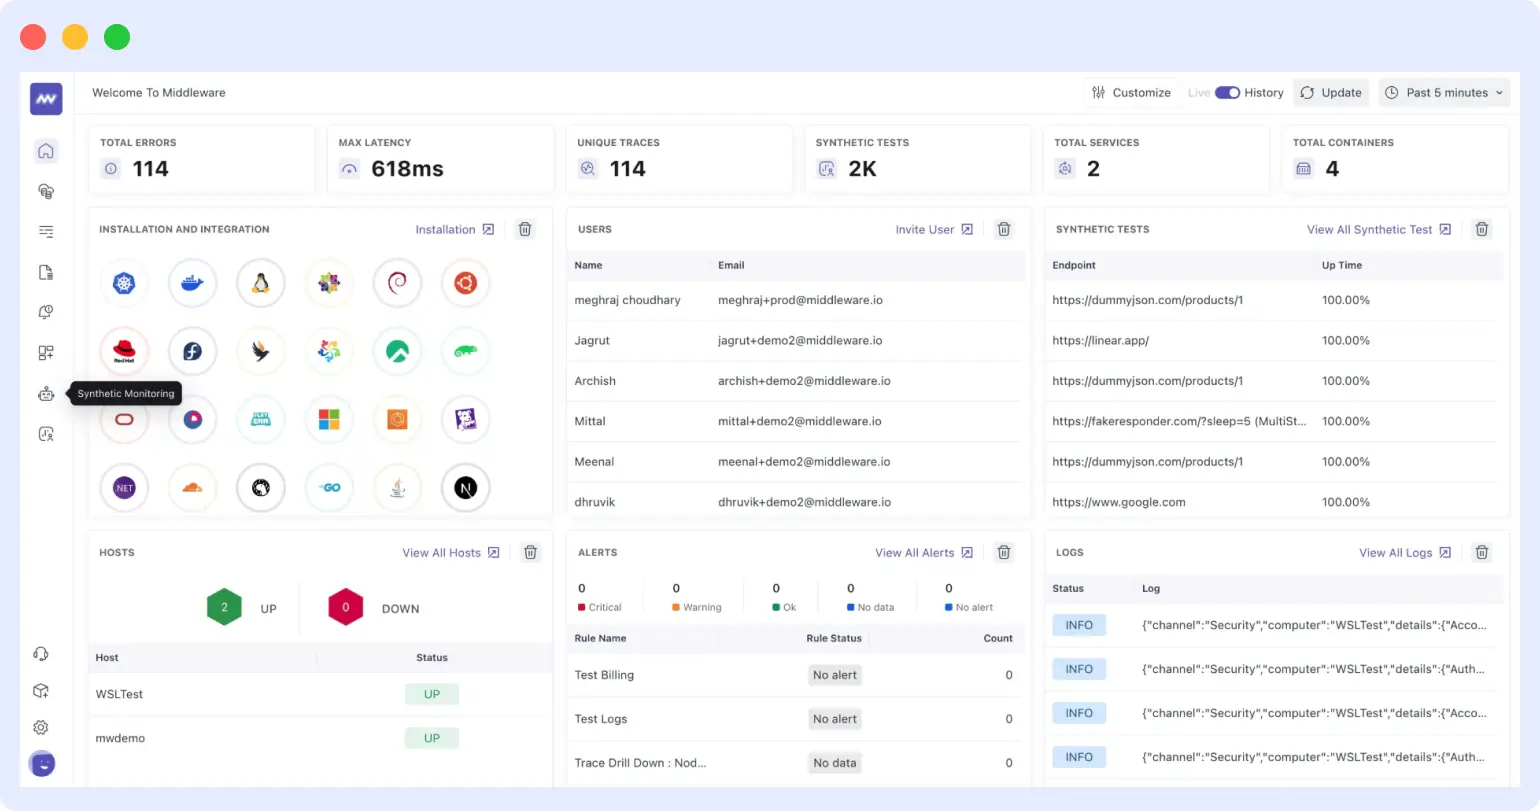Screen dimensions: 1540x811
Task: Click the Unique Traces 114 card
Action: click(x=679, y=159)
